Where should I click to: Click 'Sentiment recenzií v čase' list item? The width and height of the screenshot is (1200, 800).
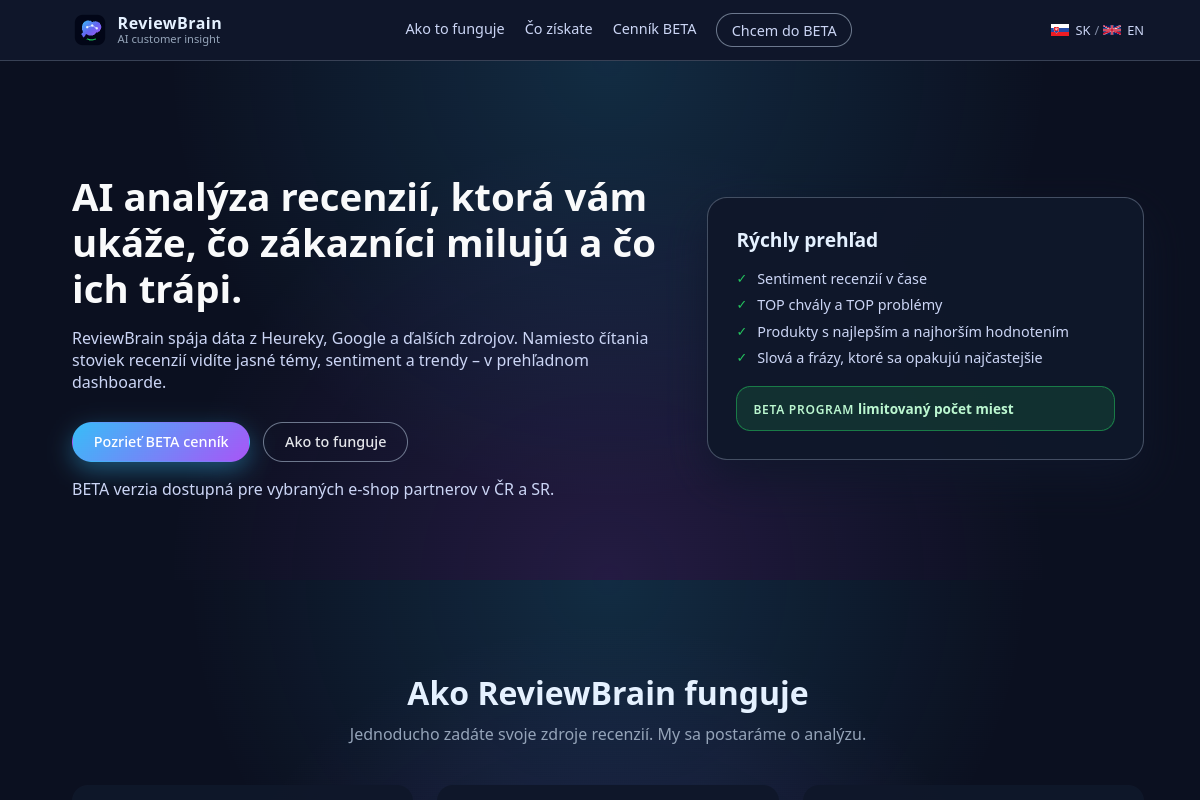tap(842, 279)
